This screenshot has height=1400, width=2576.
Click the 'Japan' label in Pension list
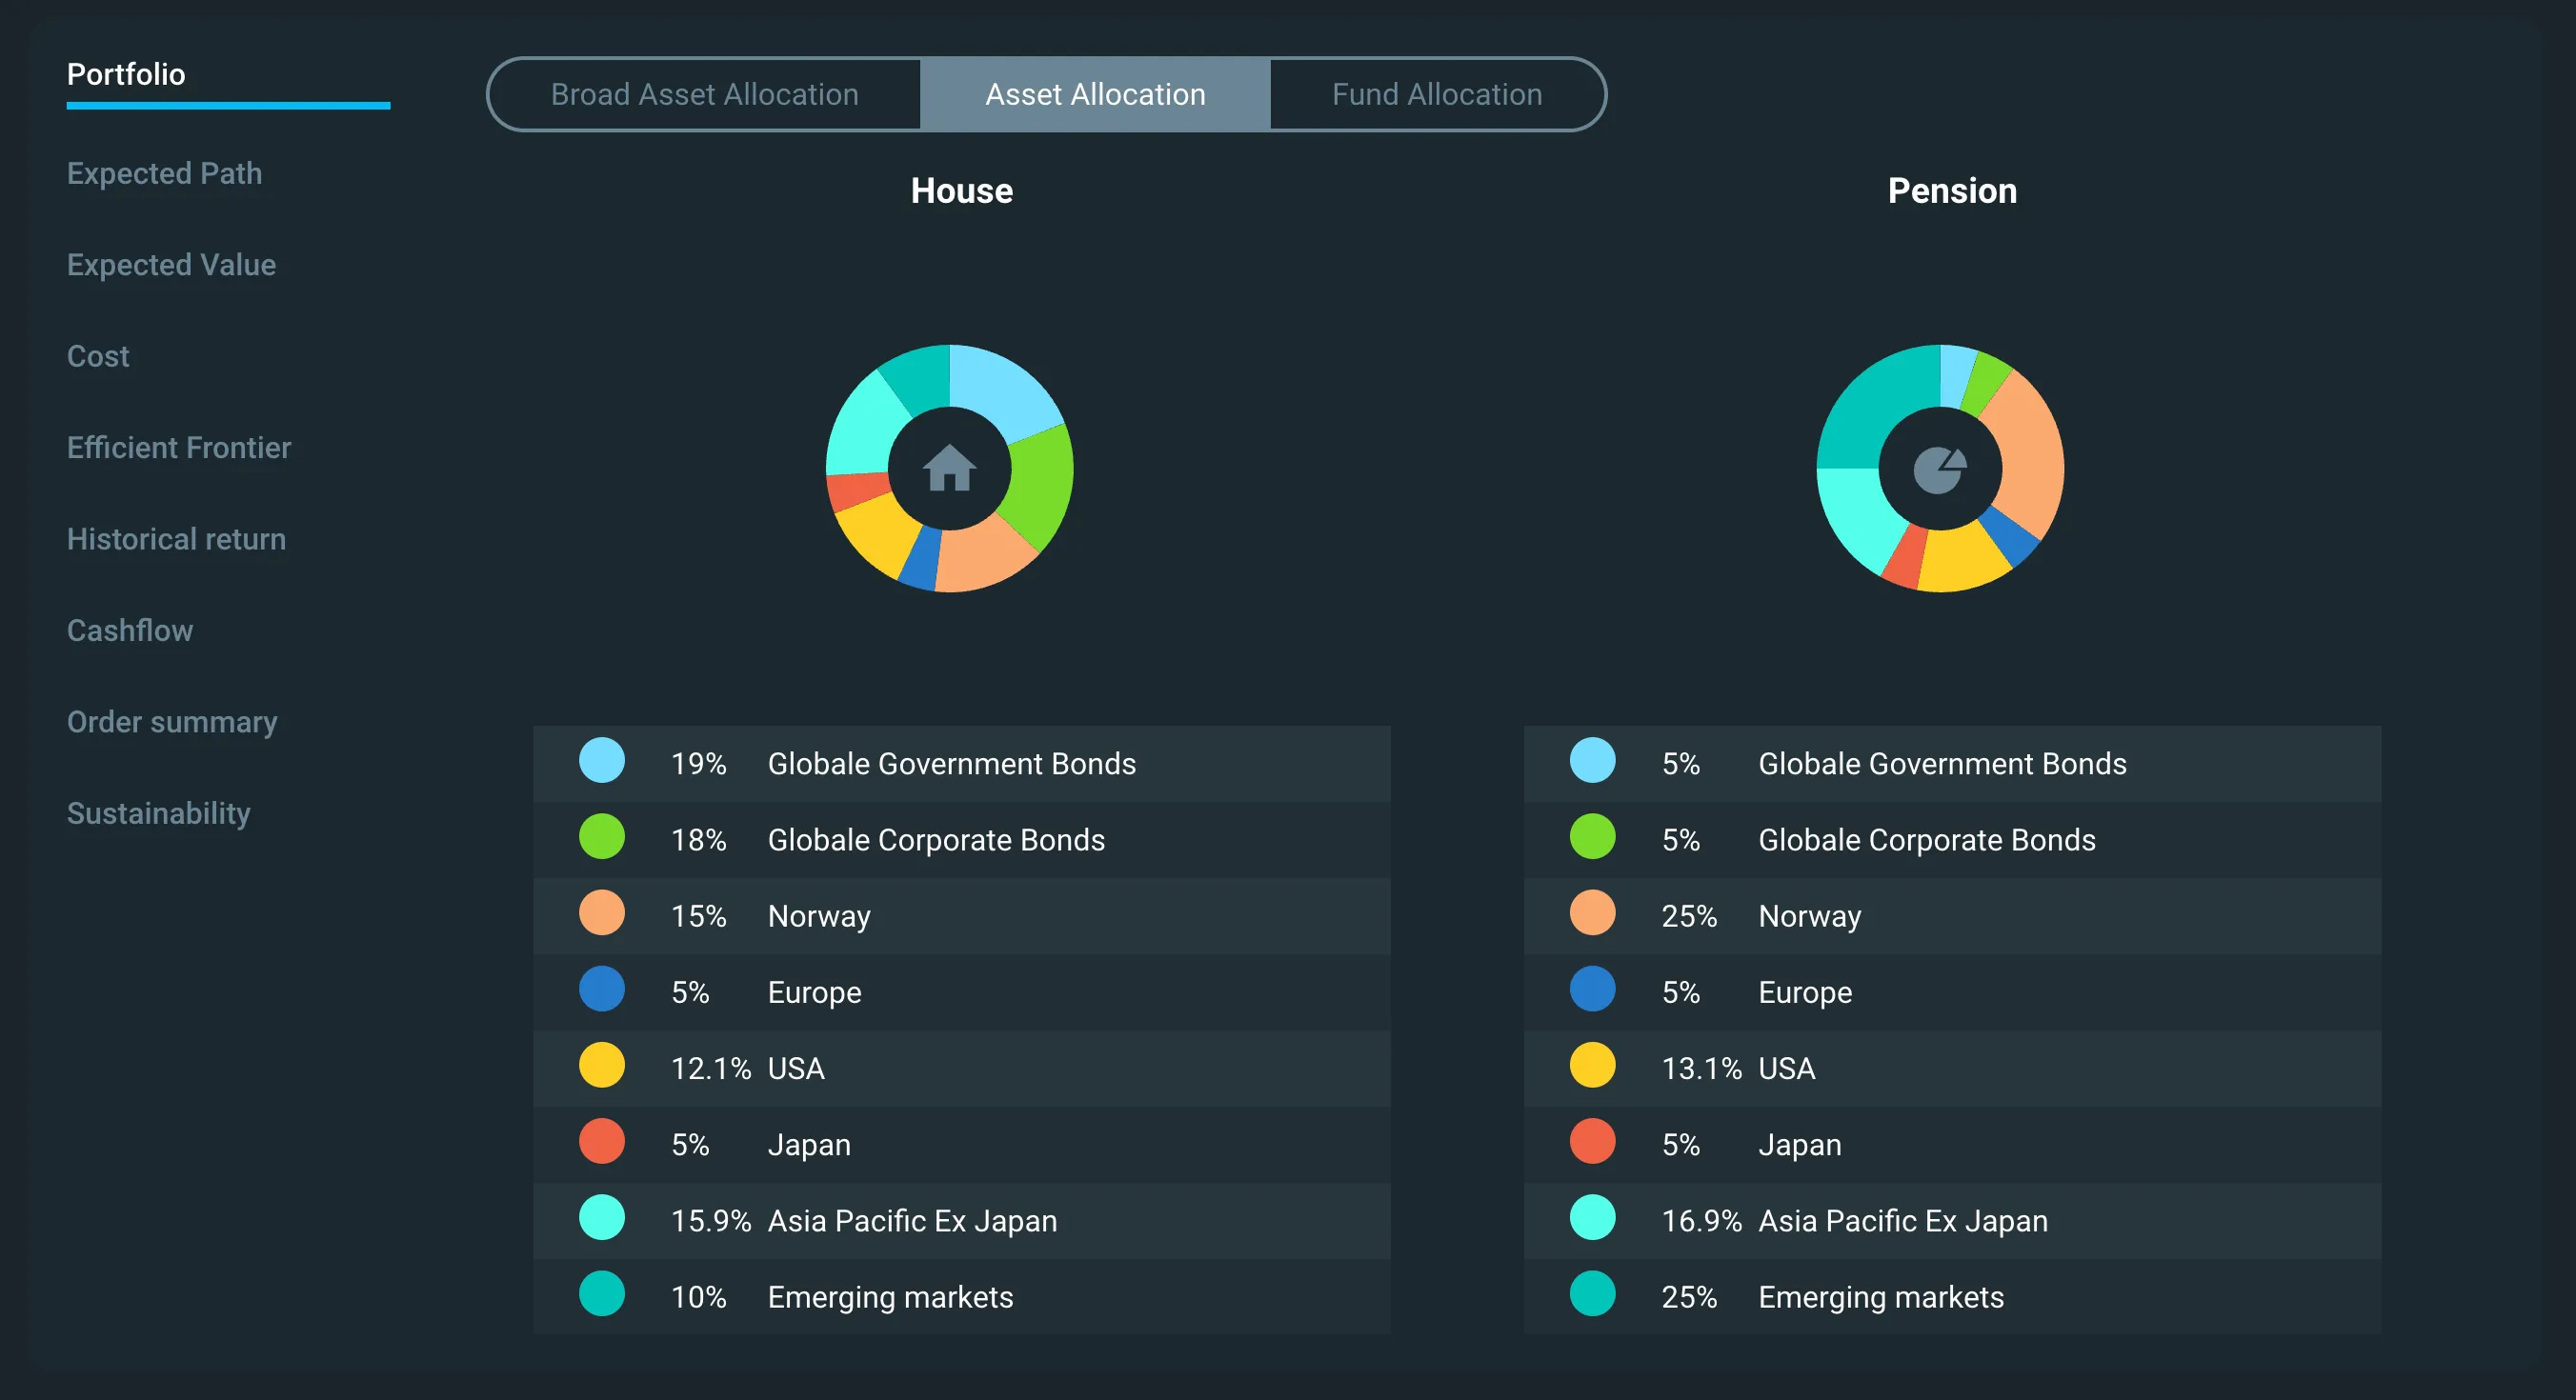click(1800, 1144)
